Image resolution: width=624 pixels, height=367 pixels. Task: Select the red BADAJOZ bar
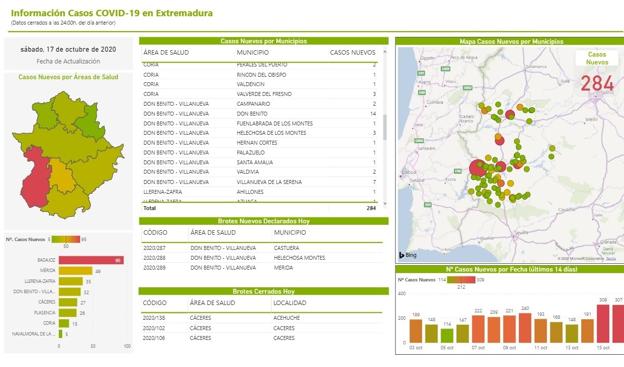pos(91,260)
